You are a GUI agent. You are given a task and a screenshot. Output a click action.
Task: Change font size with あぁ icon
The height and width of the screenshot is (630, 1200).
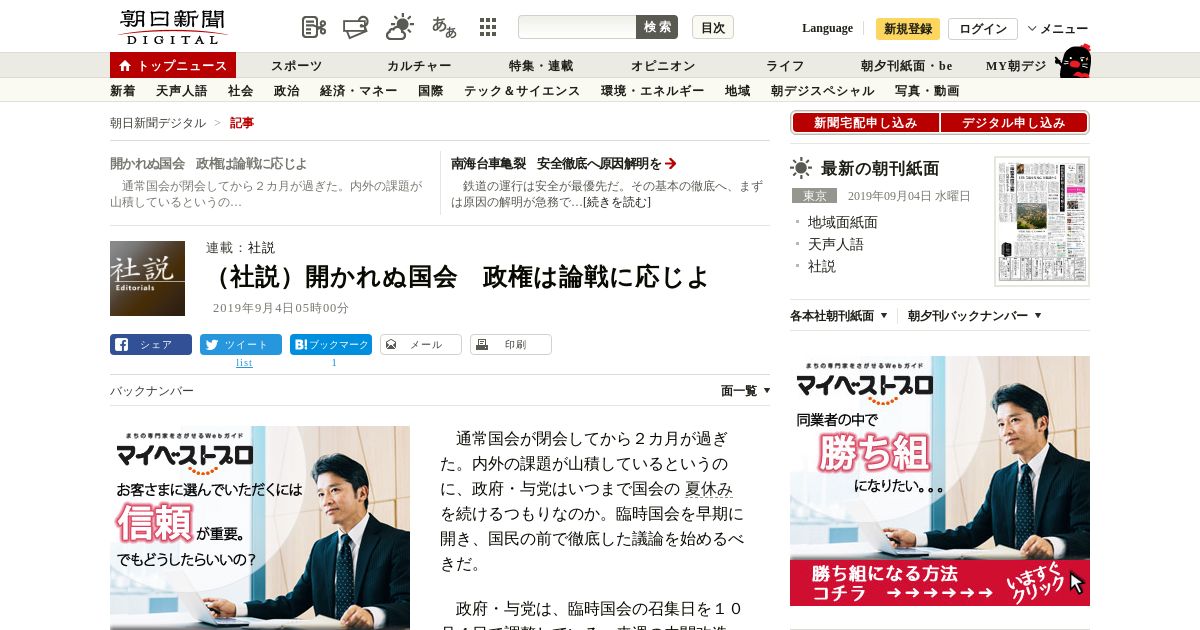click(444, 27)
